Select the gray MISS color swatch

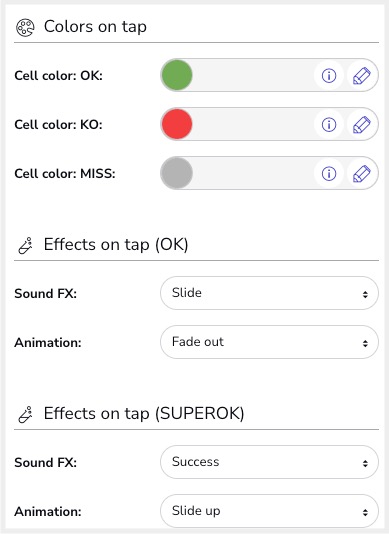pos(177,173)
